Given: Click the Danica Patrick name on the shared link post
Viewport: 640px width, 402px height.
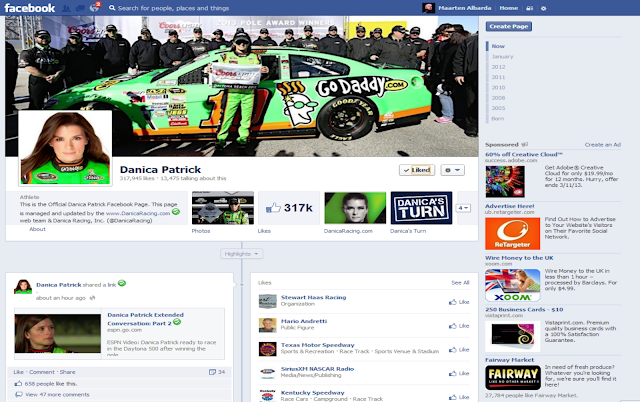Looking at the screenshot, I should coord(59,285).
